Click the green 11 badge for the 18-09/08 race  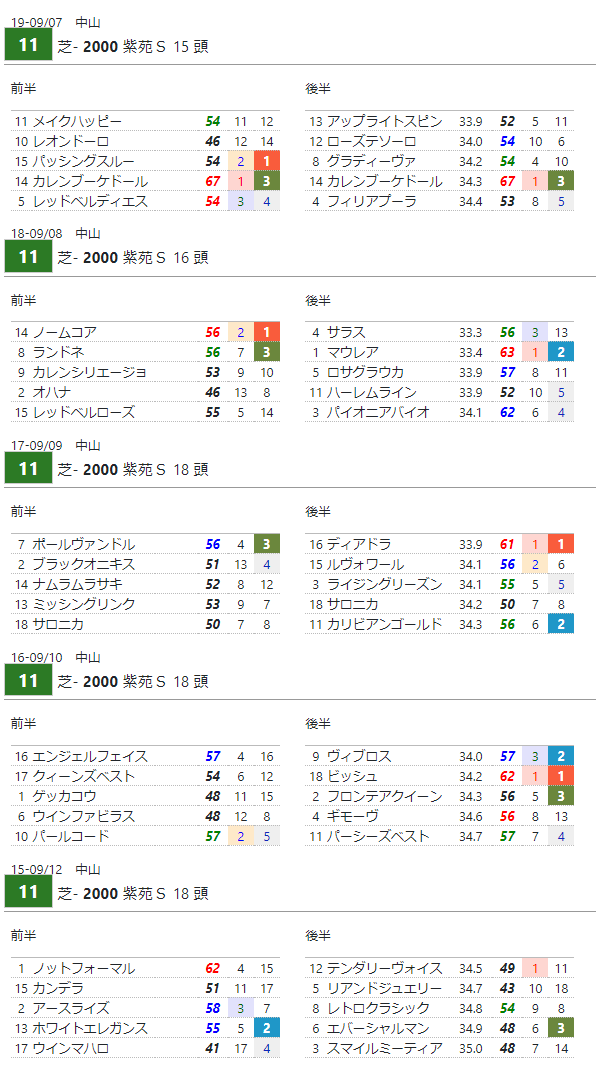click(28, 257)
